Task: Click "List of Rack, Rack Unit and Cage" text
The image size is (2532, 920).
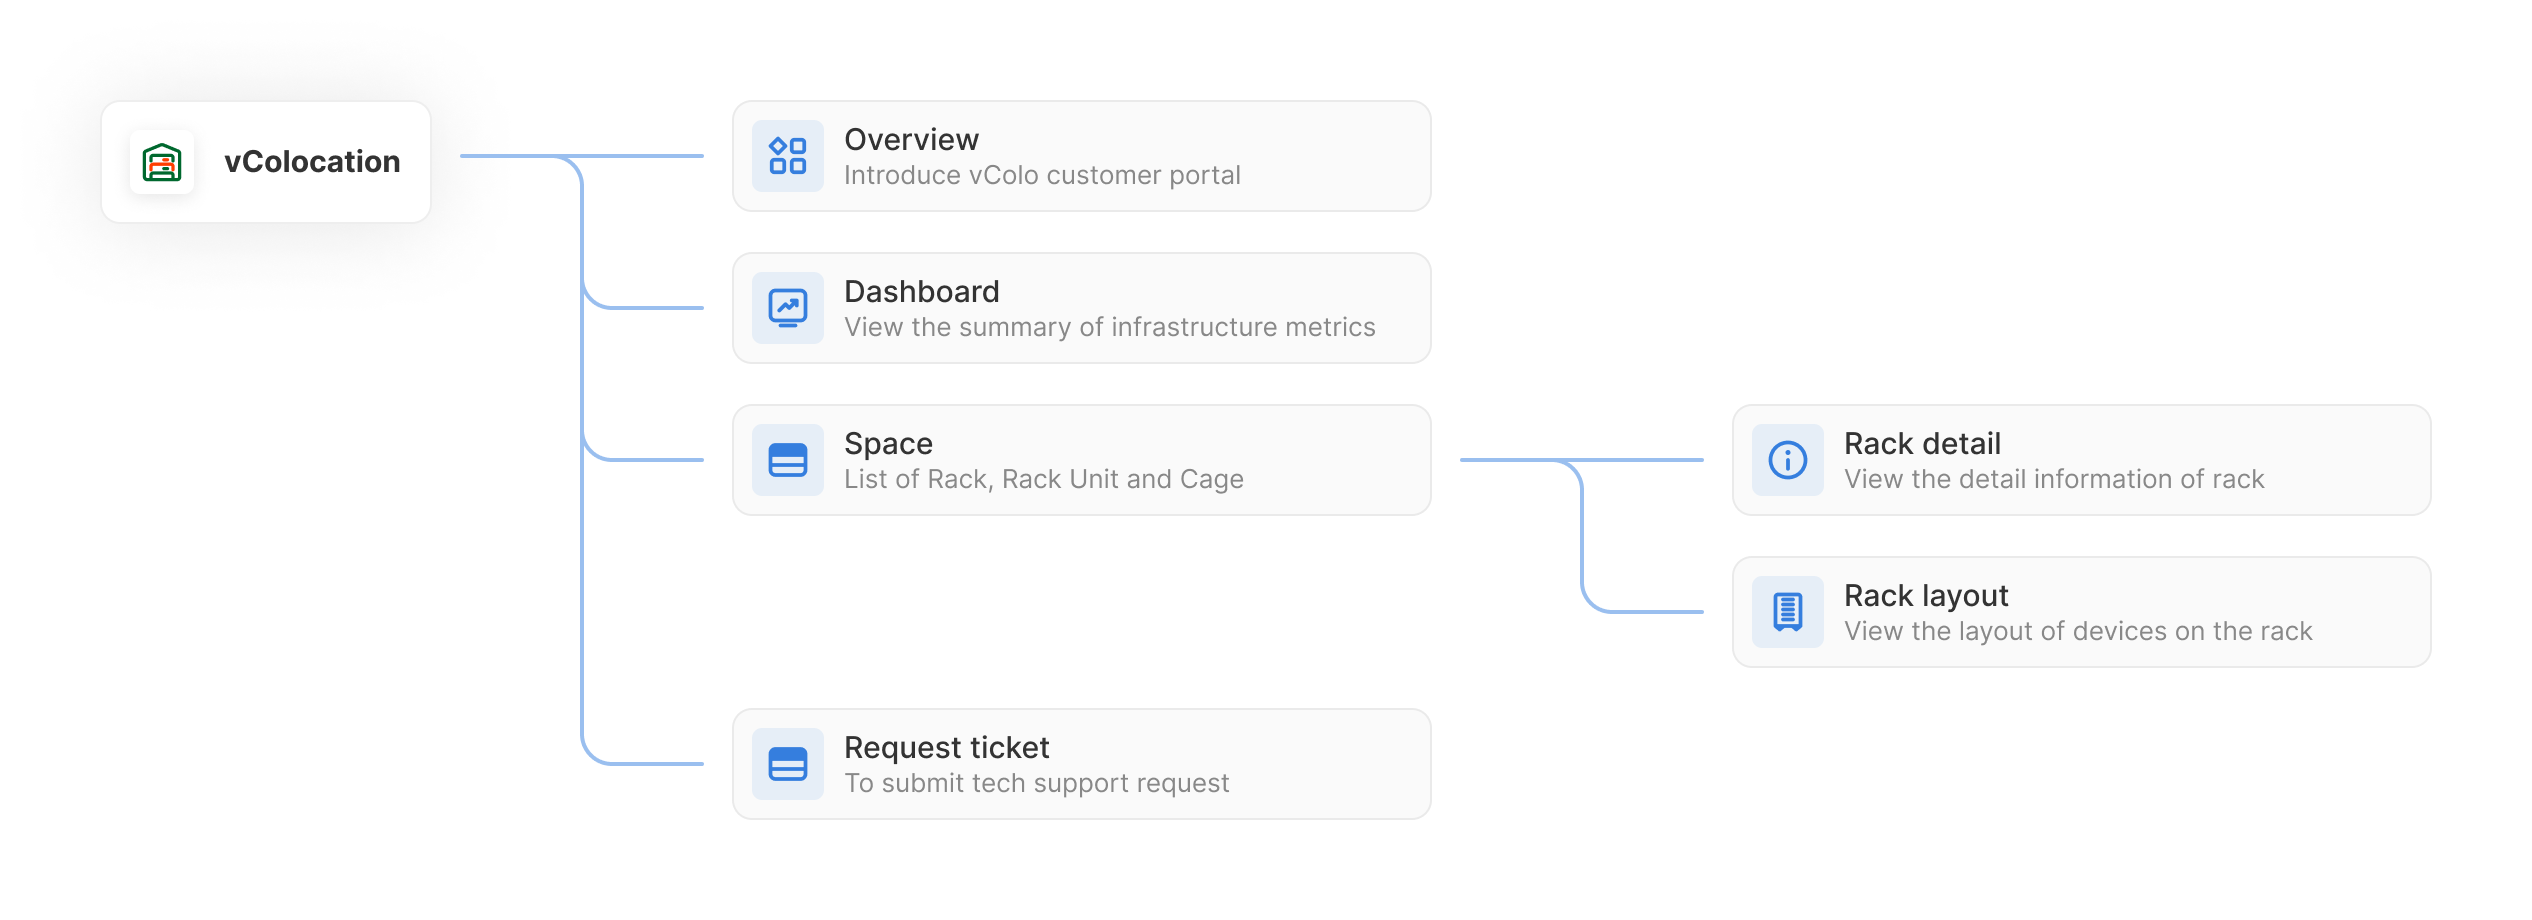Action: 1043,480
